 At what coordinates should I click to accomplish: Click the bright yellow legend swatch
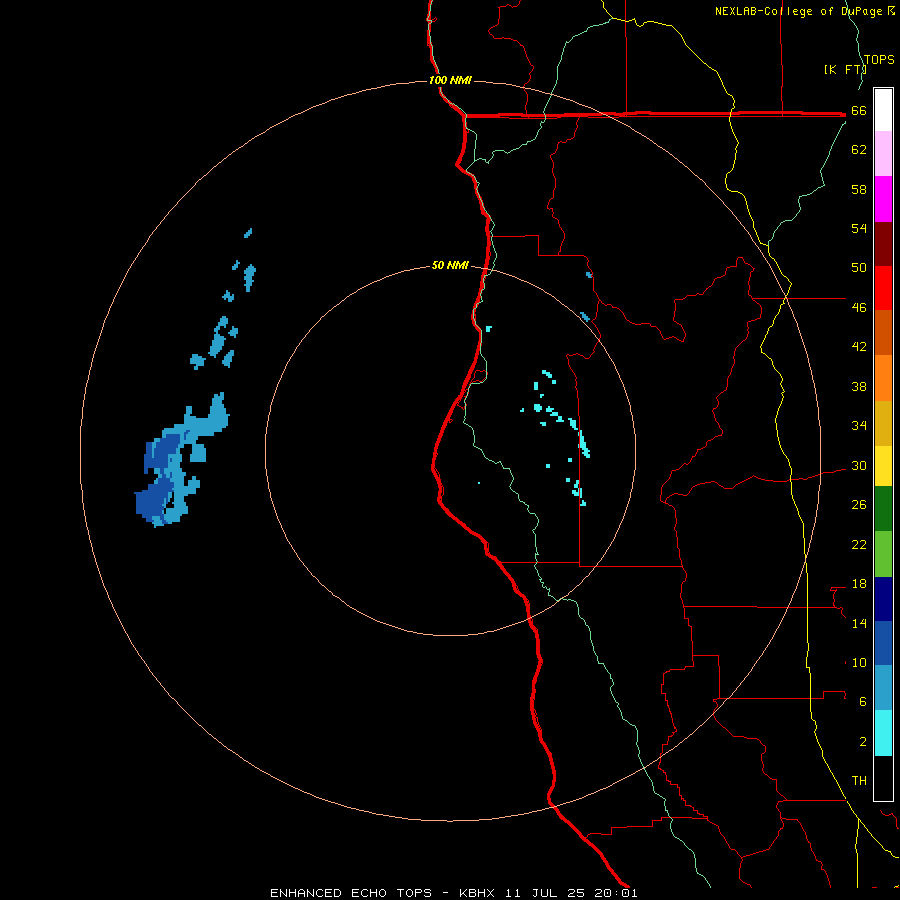[883, 465]
